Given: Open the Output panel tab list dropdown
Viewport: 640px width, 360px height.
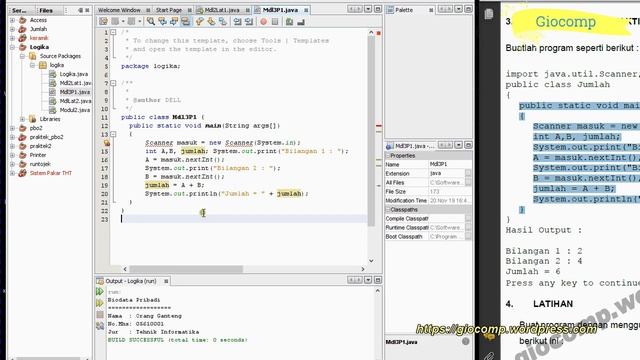Looking at the screenshot, I should click(368, 280).
